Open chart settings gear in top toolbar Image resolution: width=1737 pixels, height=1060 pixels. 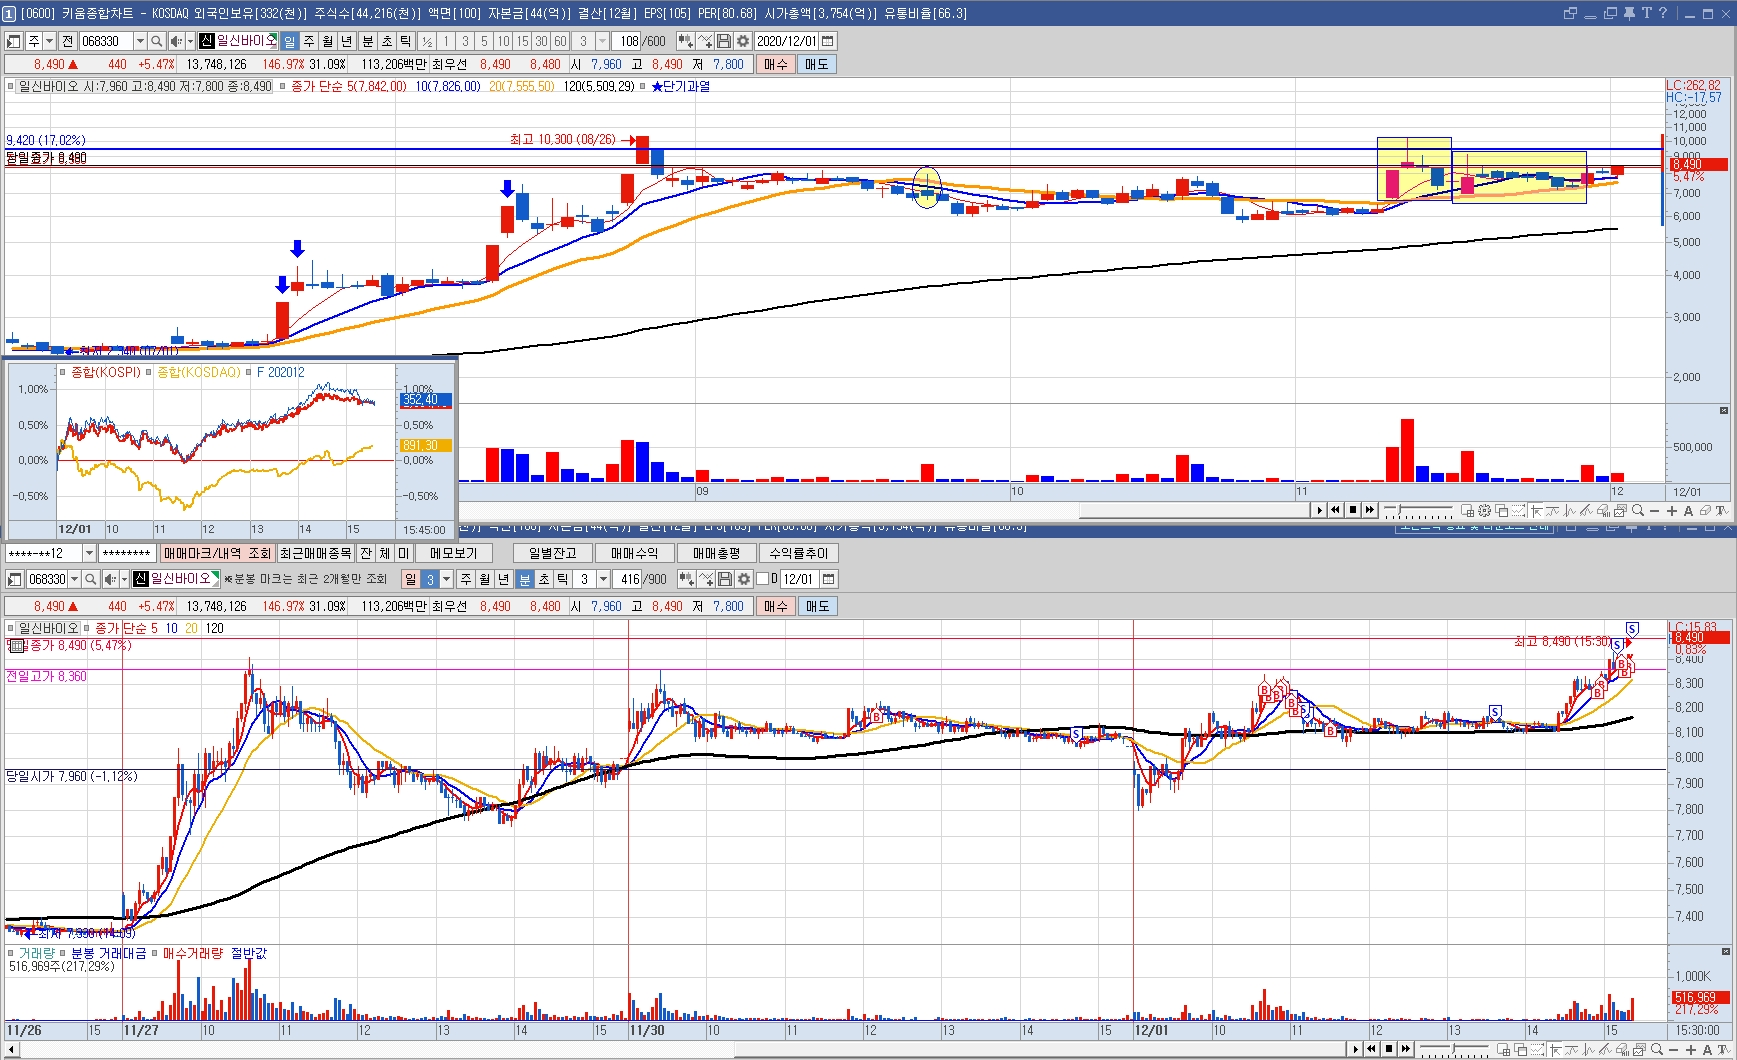click(x=742, y=41)
